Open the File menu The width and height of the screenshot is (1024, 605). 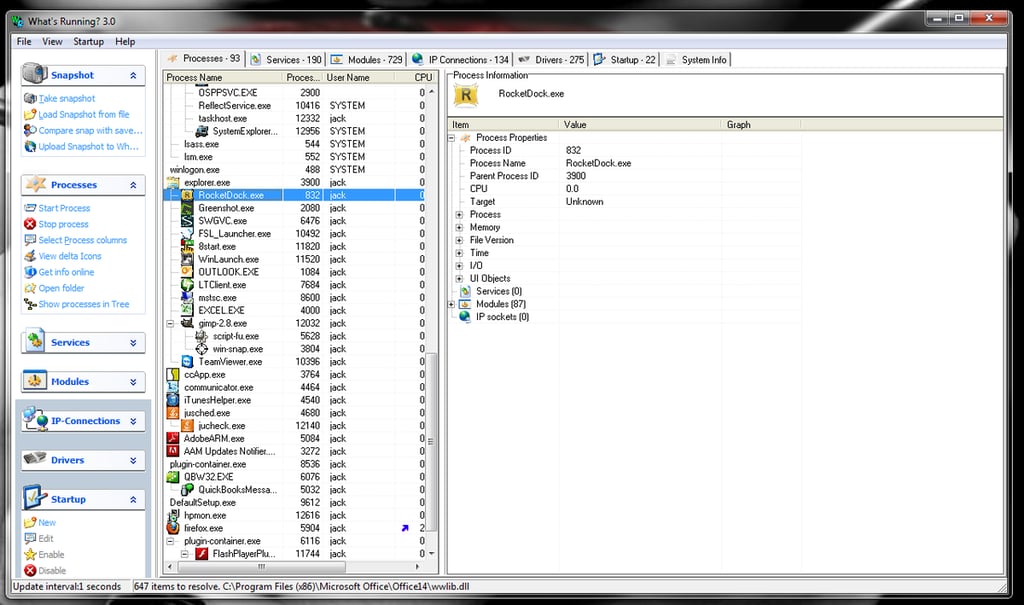click(24, 41)
